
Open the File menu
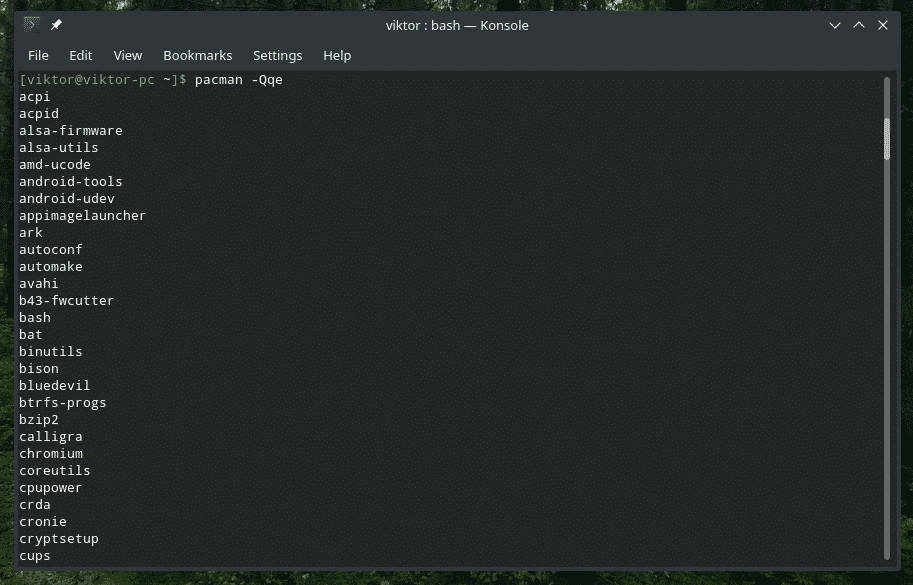(38, 55)
